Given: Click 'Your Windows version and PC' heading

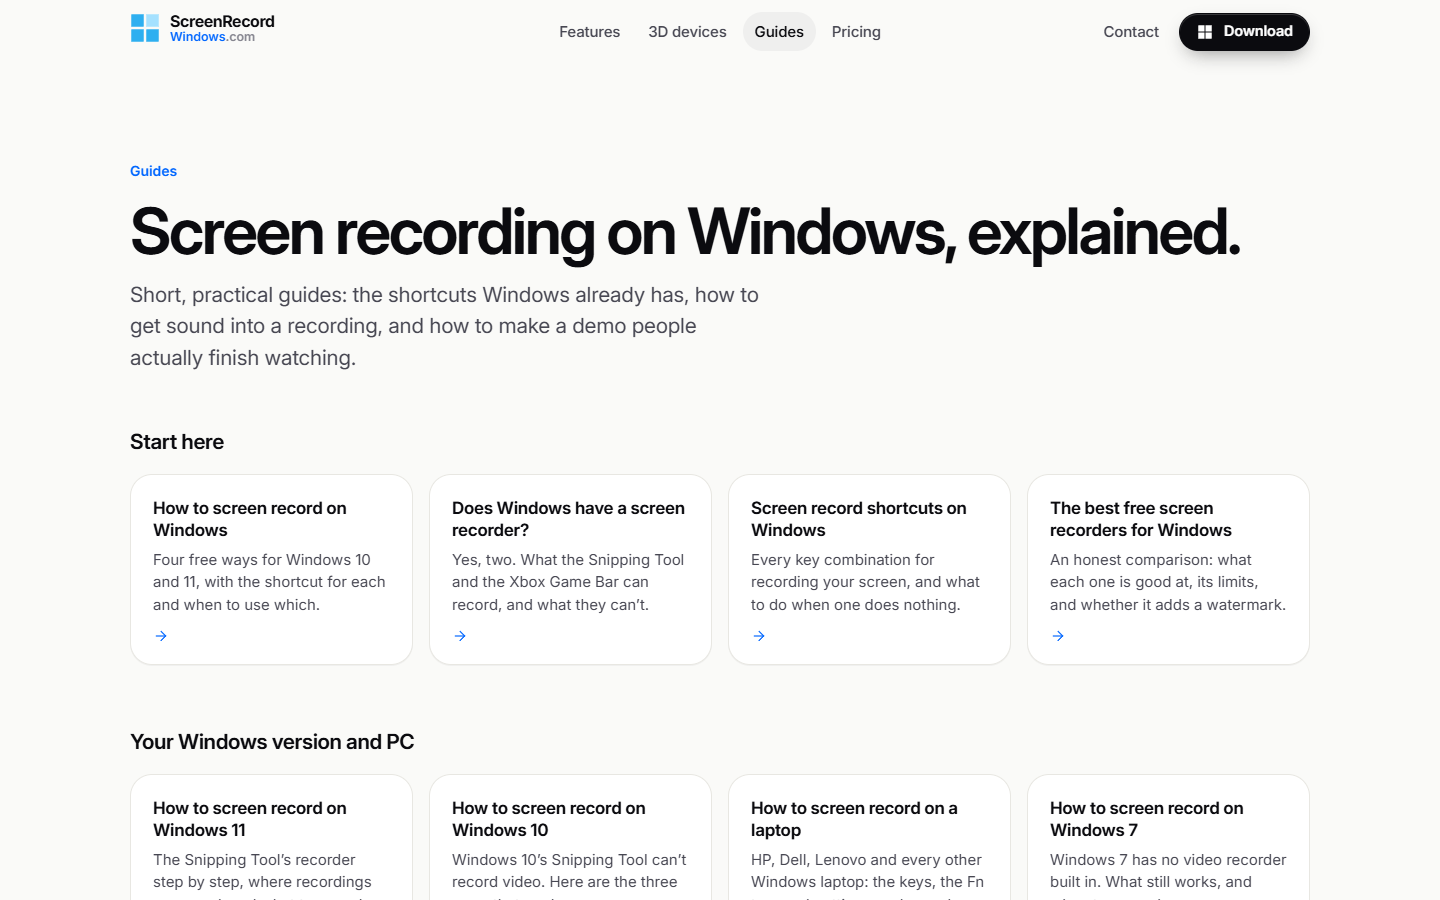Looking at the screenshot, I should tap(272, 742).
